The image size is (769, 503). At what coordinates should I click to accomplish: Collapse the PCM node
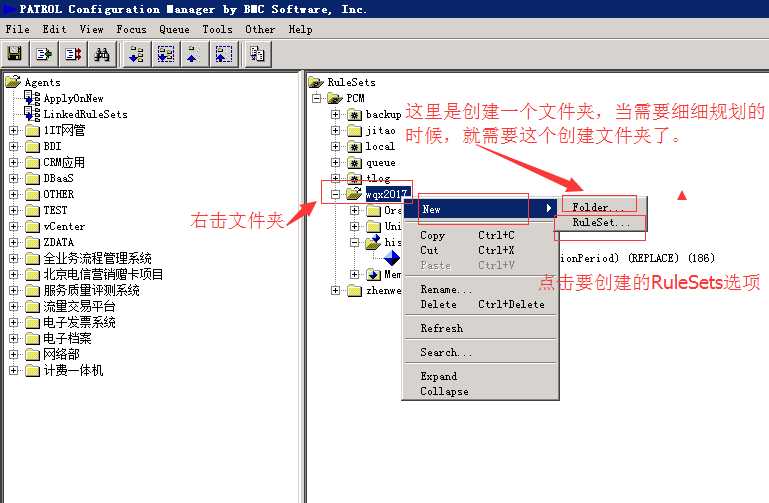(x=317, y=99)
